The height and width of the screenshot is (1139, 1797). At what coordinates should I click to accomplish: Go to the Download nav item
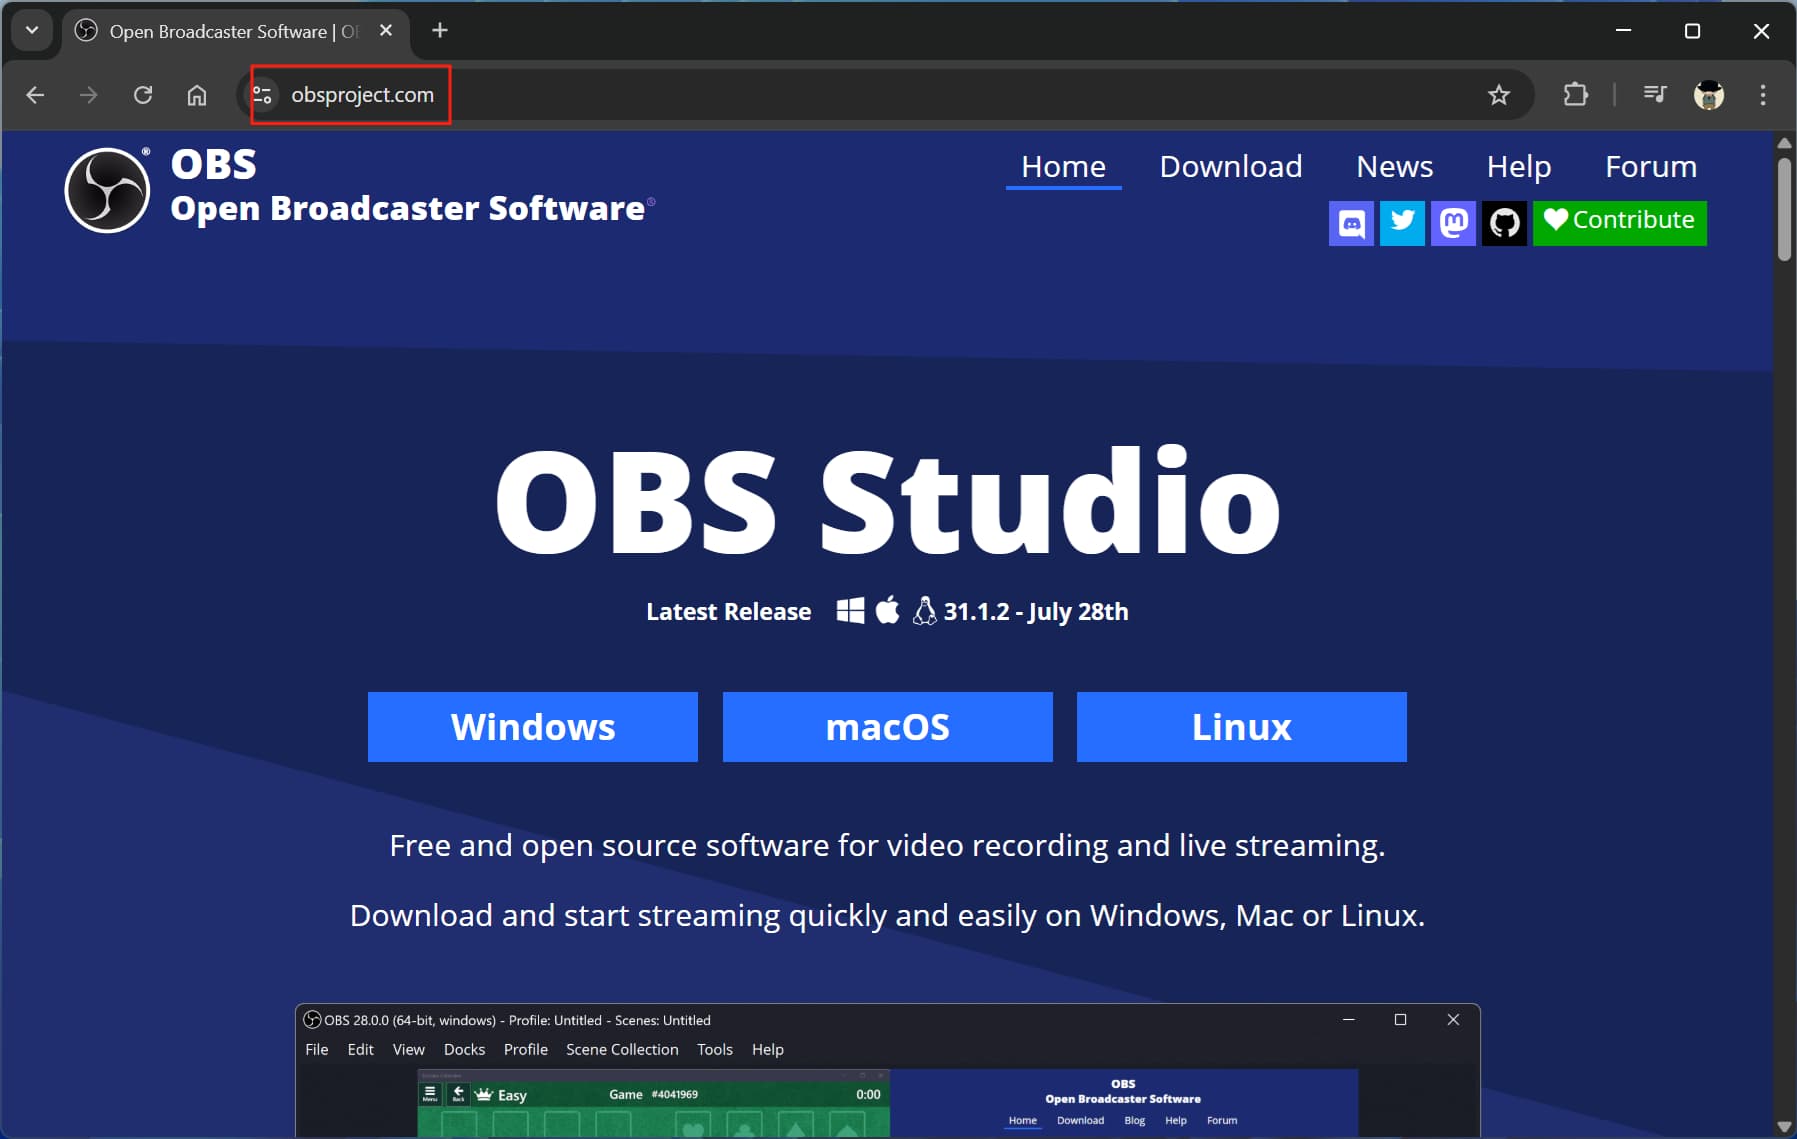pyautogui.click(x=1230, y=167)
